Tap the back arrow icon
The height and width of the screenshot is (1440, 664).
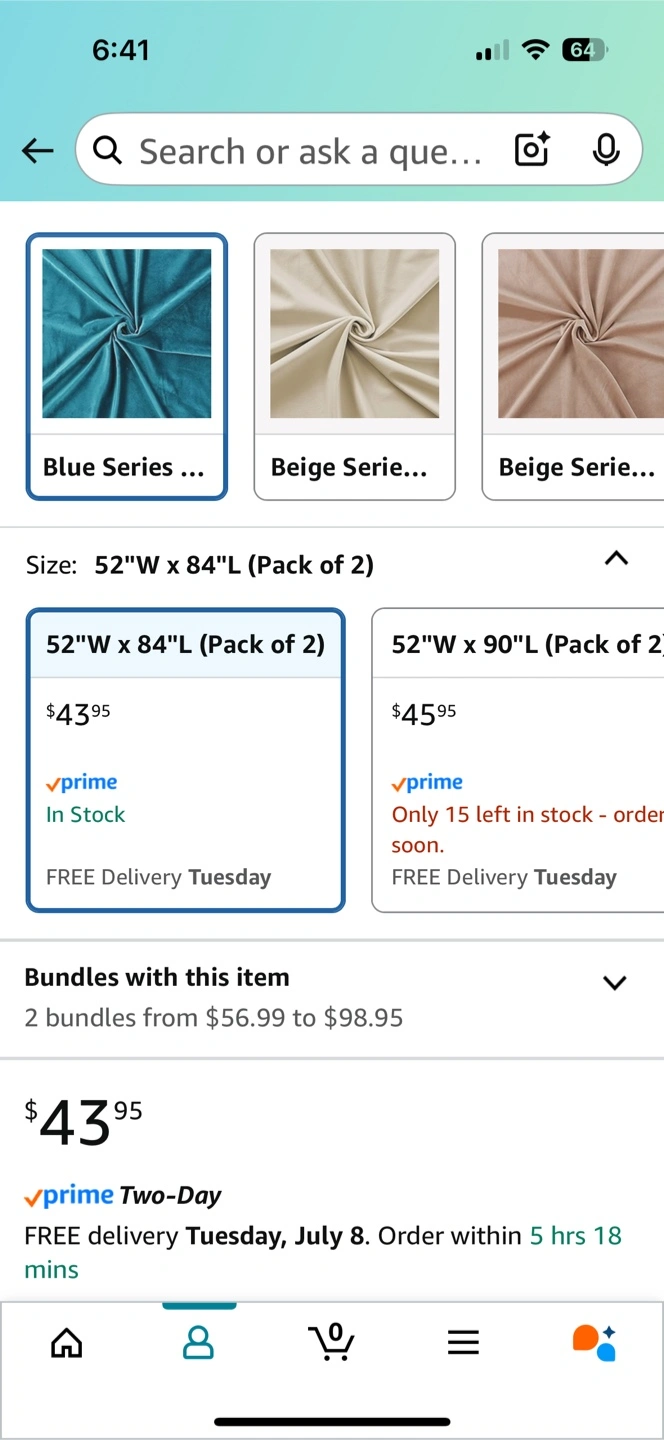click(x=38, y=151)
